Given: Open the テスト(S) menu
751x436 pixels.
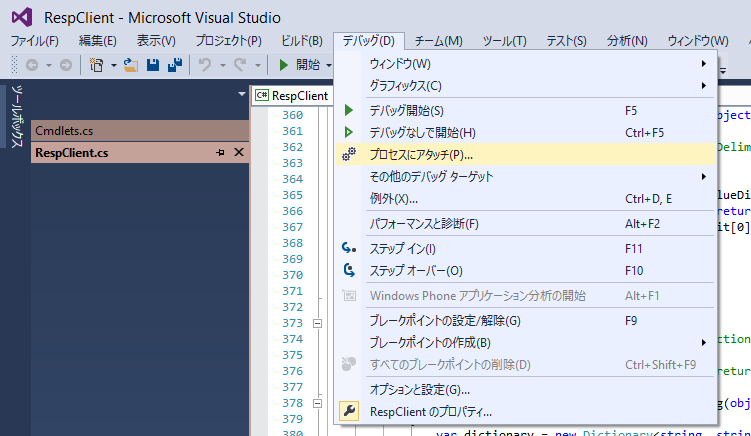Looking at the screenshot, I should click(567, 41).
